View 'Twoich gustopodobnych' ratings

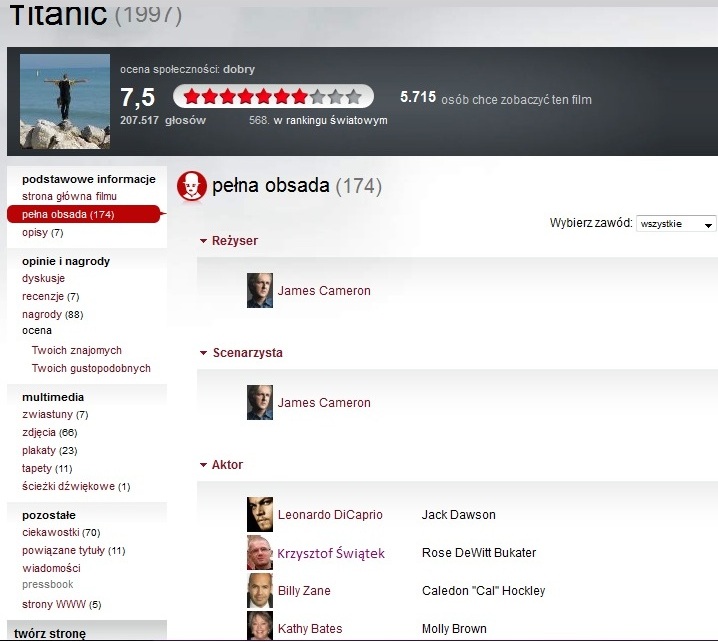tap(91, 369)
